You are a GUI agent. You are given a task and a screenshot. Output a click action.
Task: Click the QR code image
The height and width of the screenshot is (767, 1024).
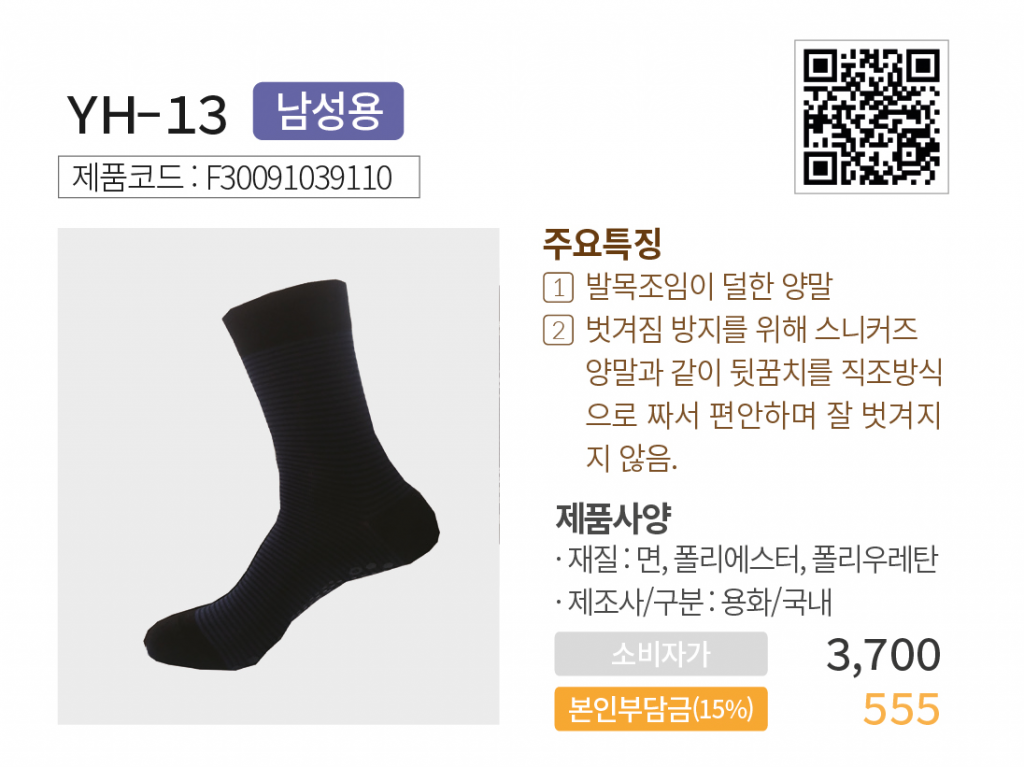point(871,117)
